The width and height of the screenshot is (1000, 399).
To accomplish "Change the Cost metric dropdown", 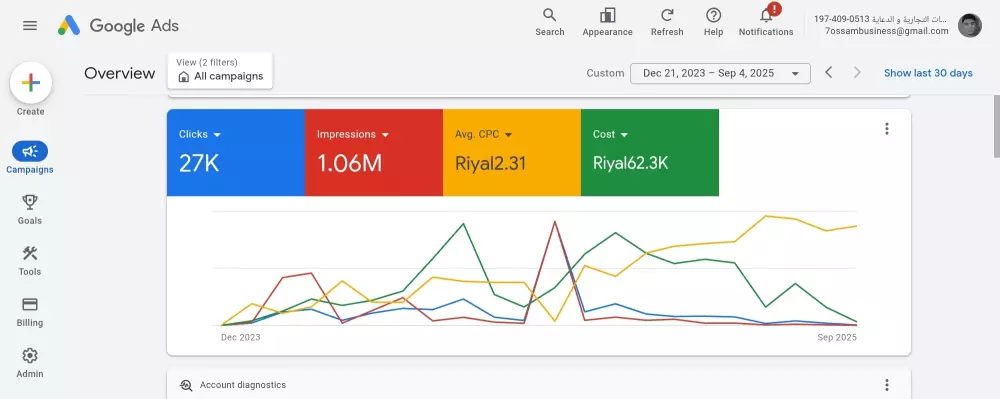I will (x=610, y=134).
